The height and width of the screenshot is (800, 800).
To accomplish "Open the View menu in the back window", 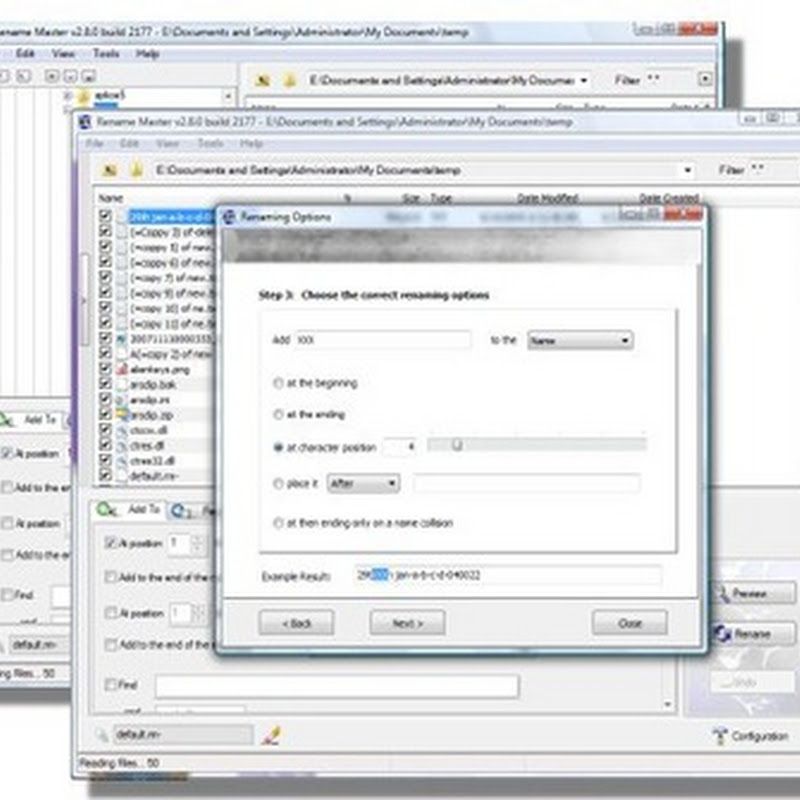I will click(x=63, y=54).
